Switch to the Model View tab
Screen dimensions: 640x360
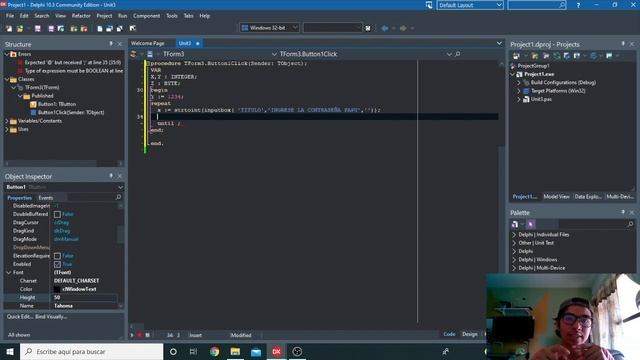(556, 196)
